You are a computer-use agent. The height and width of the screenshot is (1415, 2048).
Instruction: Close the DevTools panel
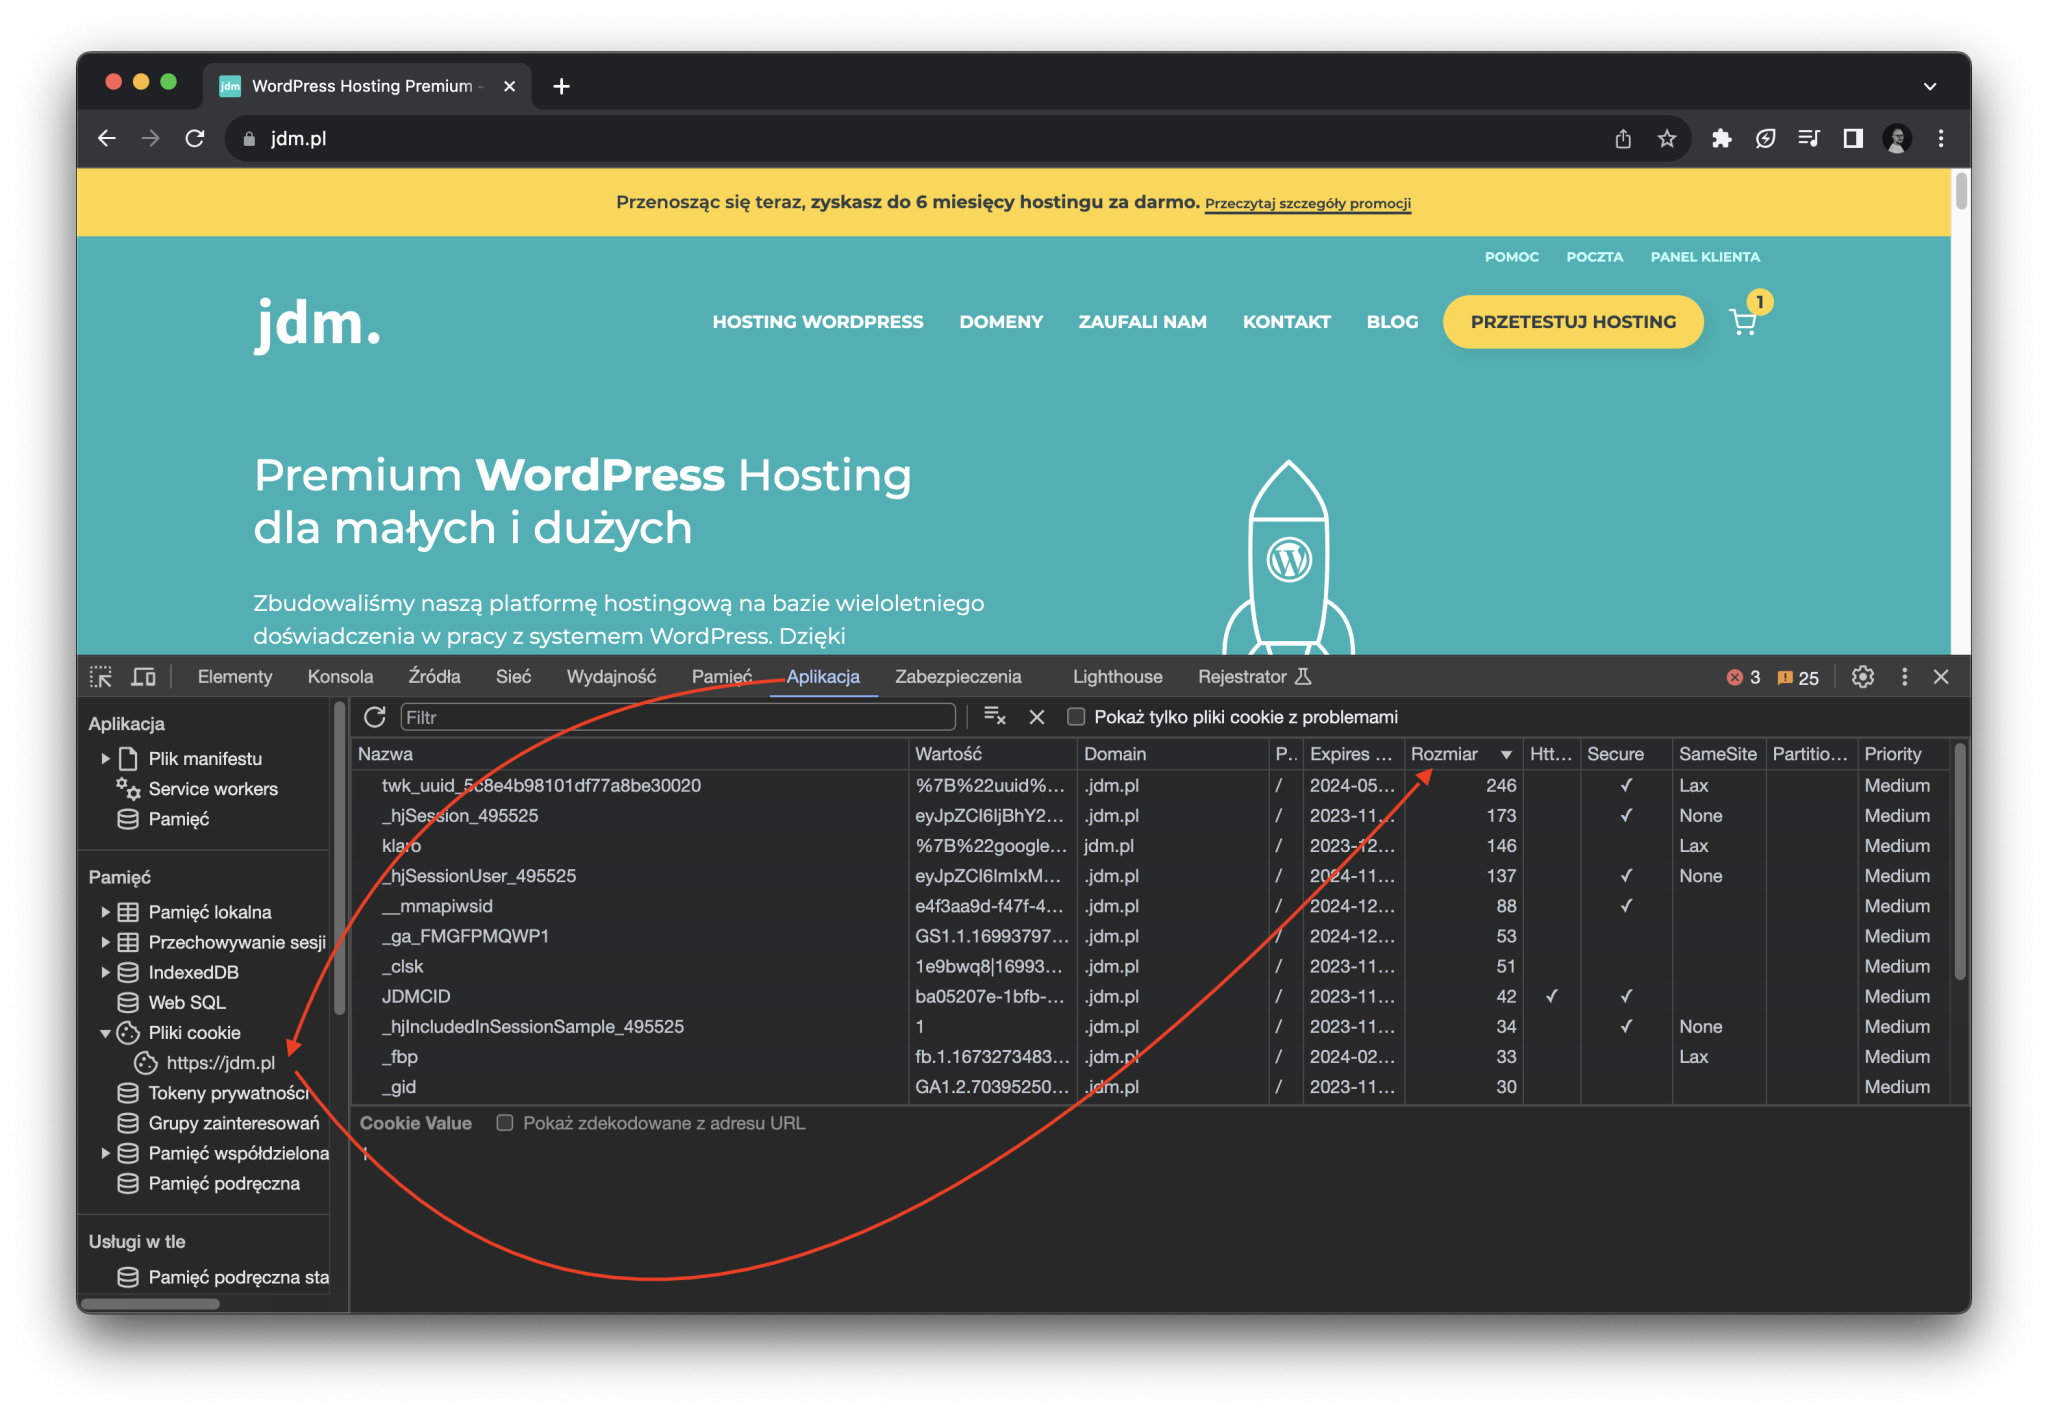1942,677
